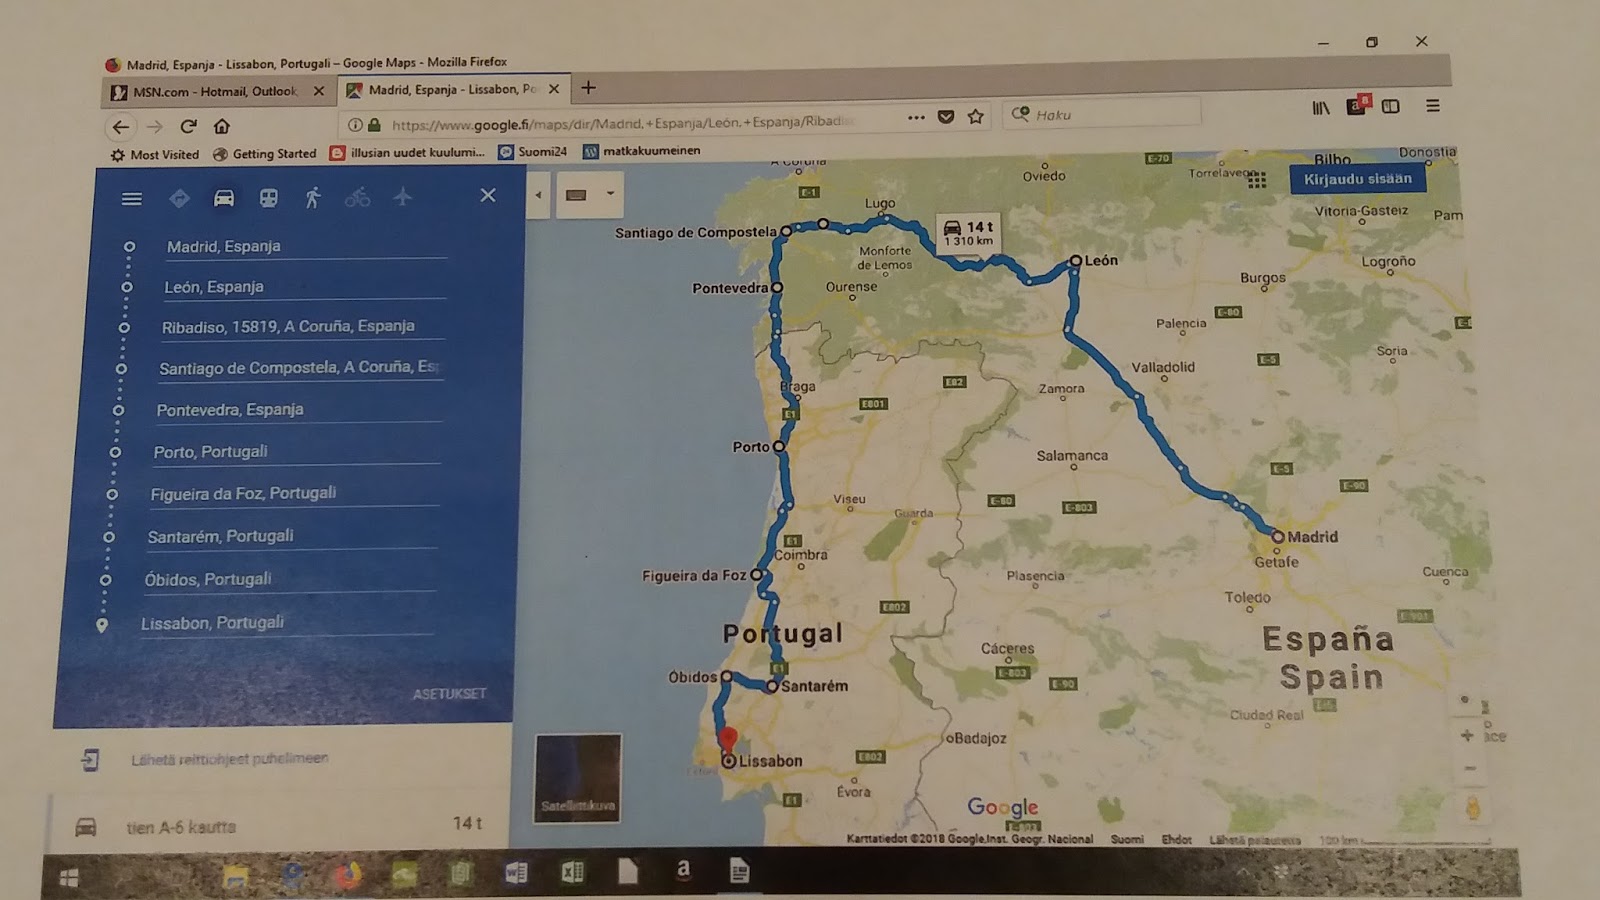Open Firefox from the taskbar
Screen dimensions: 1600x900
348,876
